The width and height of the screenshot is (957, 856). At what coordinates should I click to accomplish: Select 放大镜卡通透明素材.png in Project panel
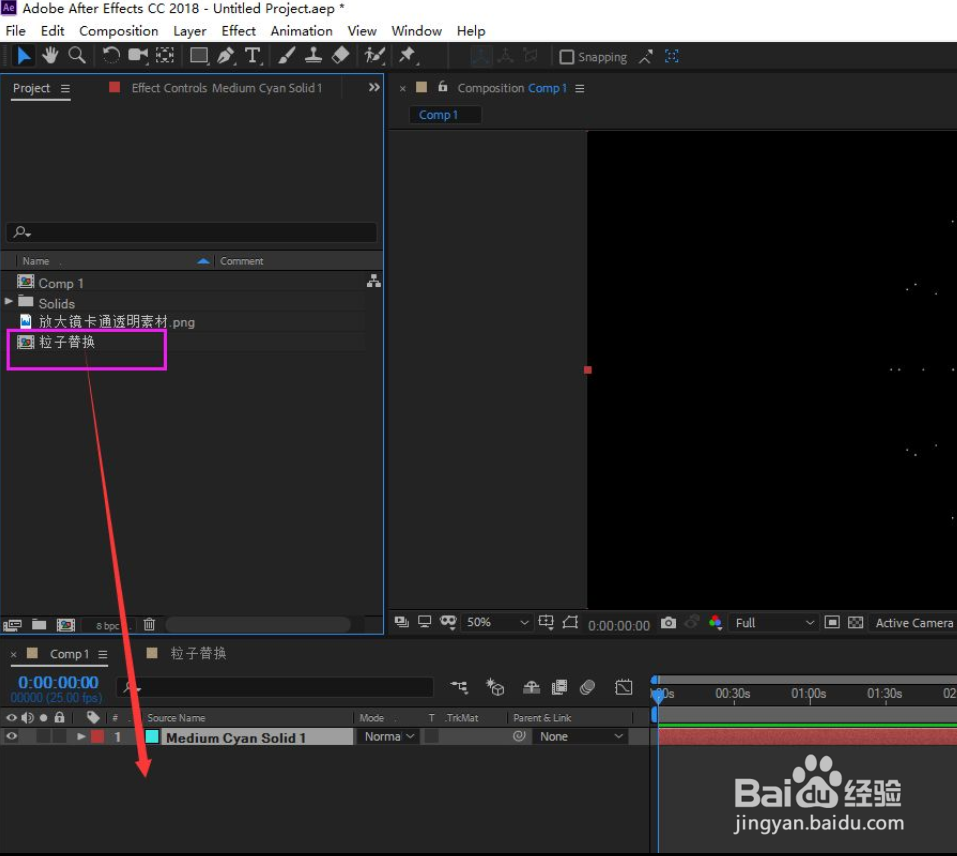tap(117, 322)
